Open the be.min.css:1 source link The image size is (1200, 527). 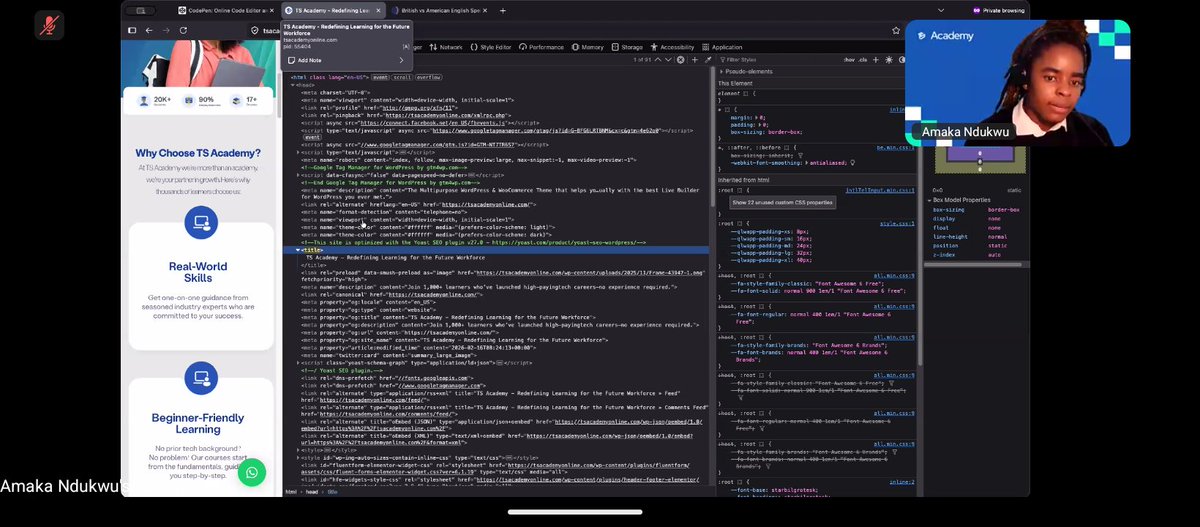[x=895, y=147]
